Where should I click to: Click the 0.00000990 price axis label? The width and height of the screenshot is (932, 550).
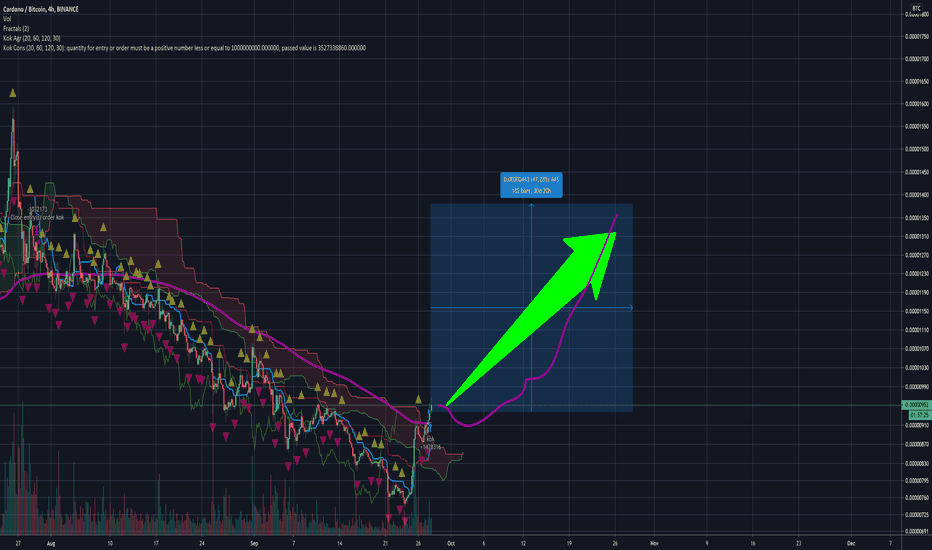tap(917, 387)
